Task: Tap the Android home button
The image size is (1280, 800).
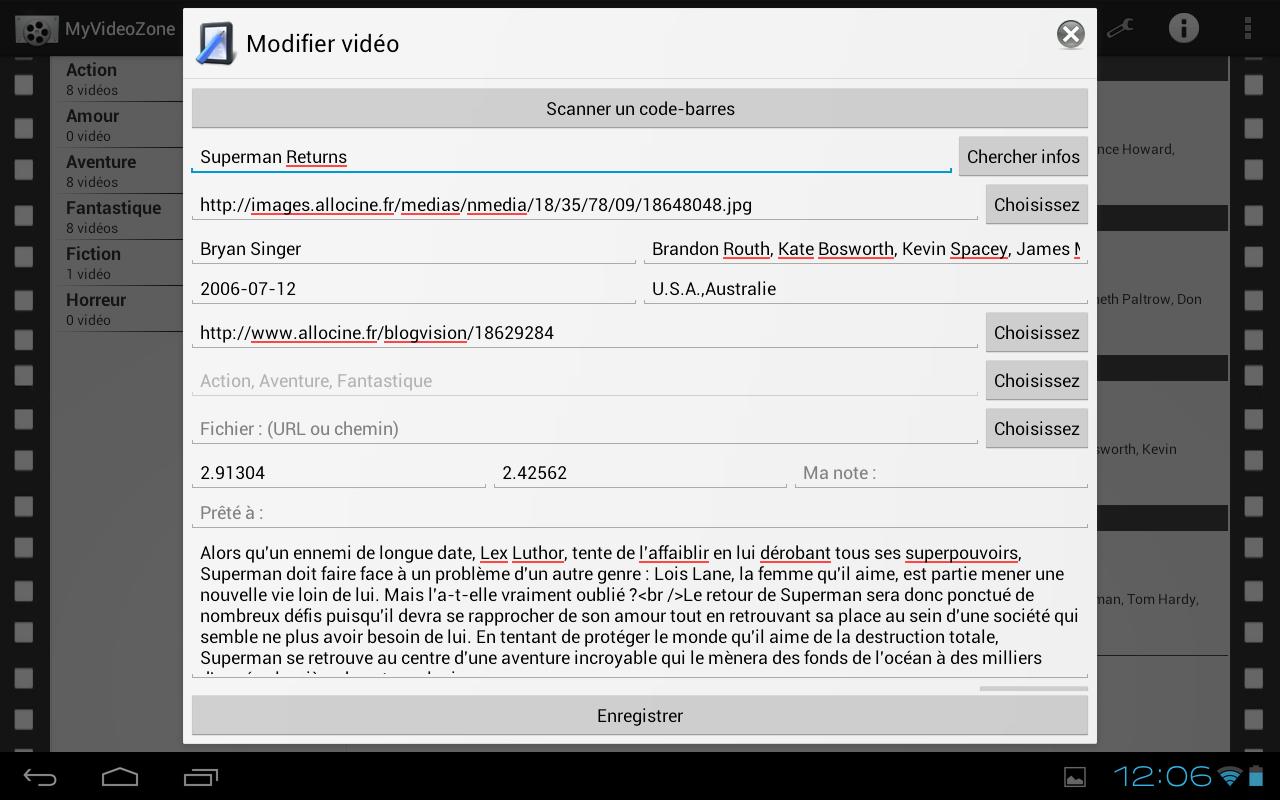Action: click(120, 777)
